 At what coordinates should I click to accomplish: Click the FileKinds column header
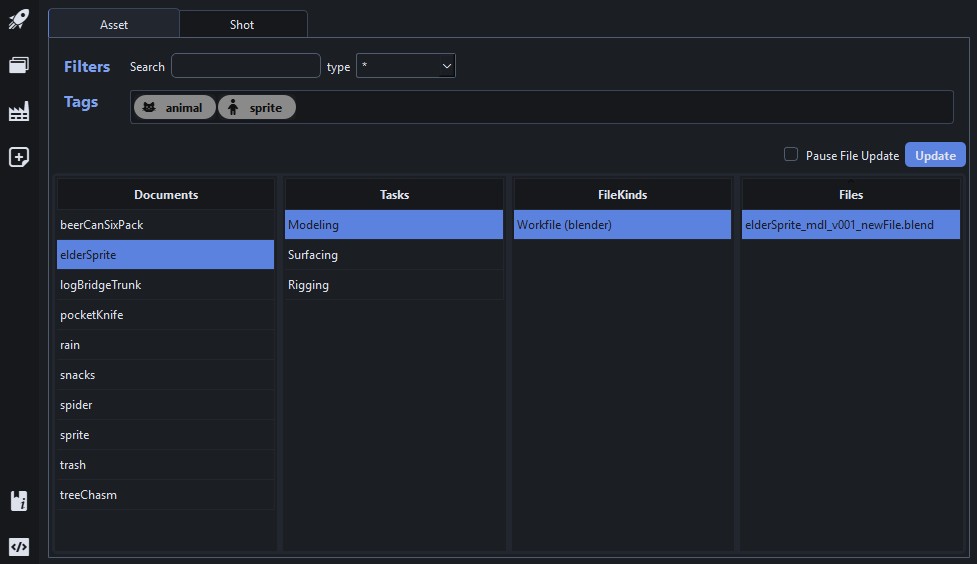click(622, 194)
